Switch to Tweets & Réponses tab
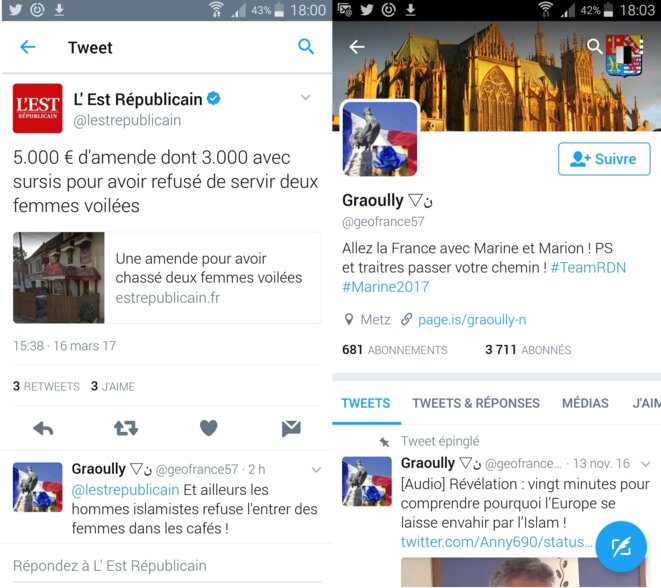 (476, 403)
